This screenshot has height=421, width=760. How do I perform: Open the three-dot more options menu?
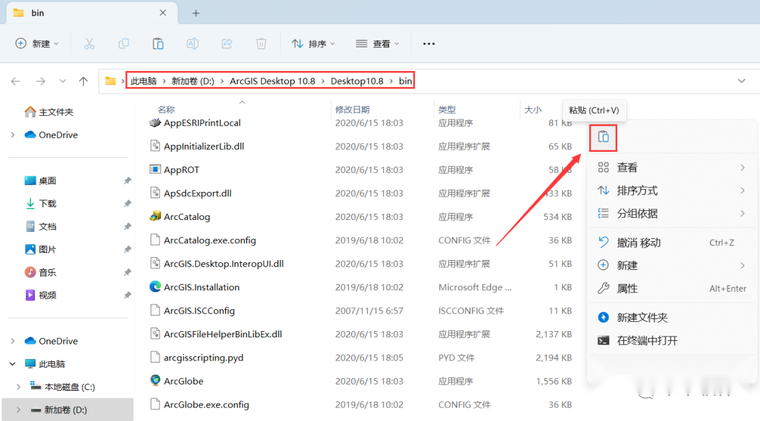tap(428, 44)
